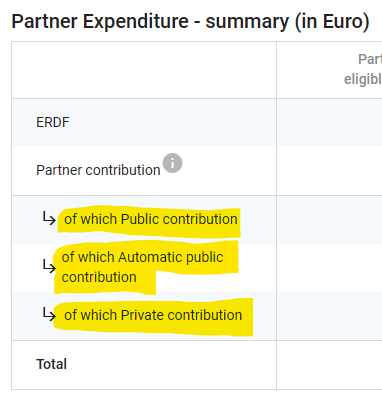Click the empty top-left header cell
Viewport: 382px width, 396px height.
click(144, 70)
